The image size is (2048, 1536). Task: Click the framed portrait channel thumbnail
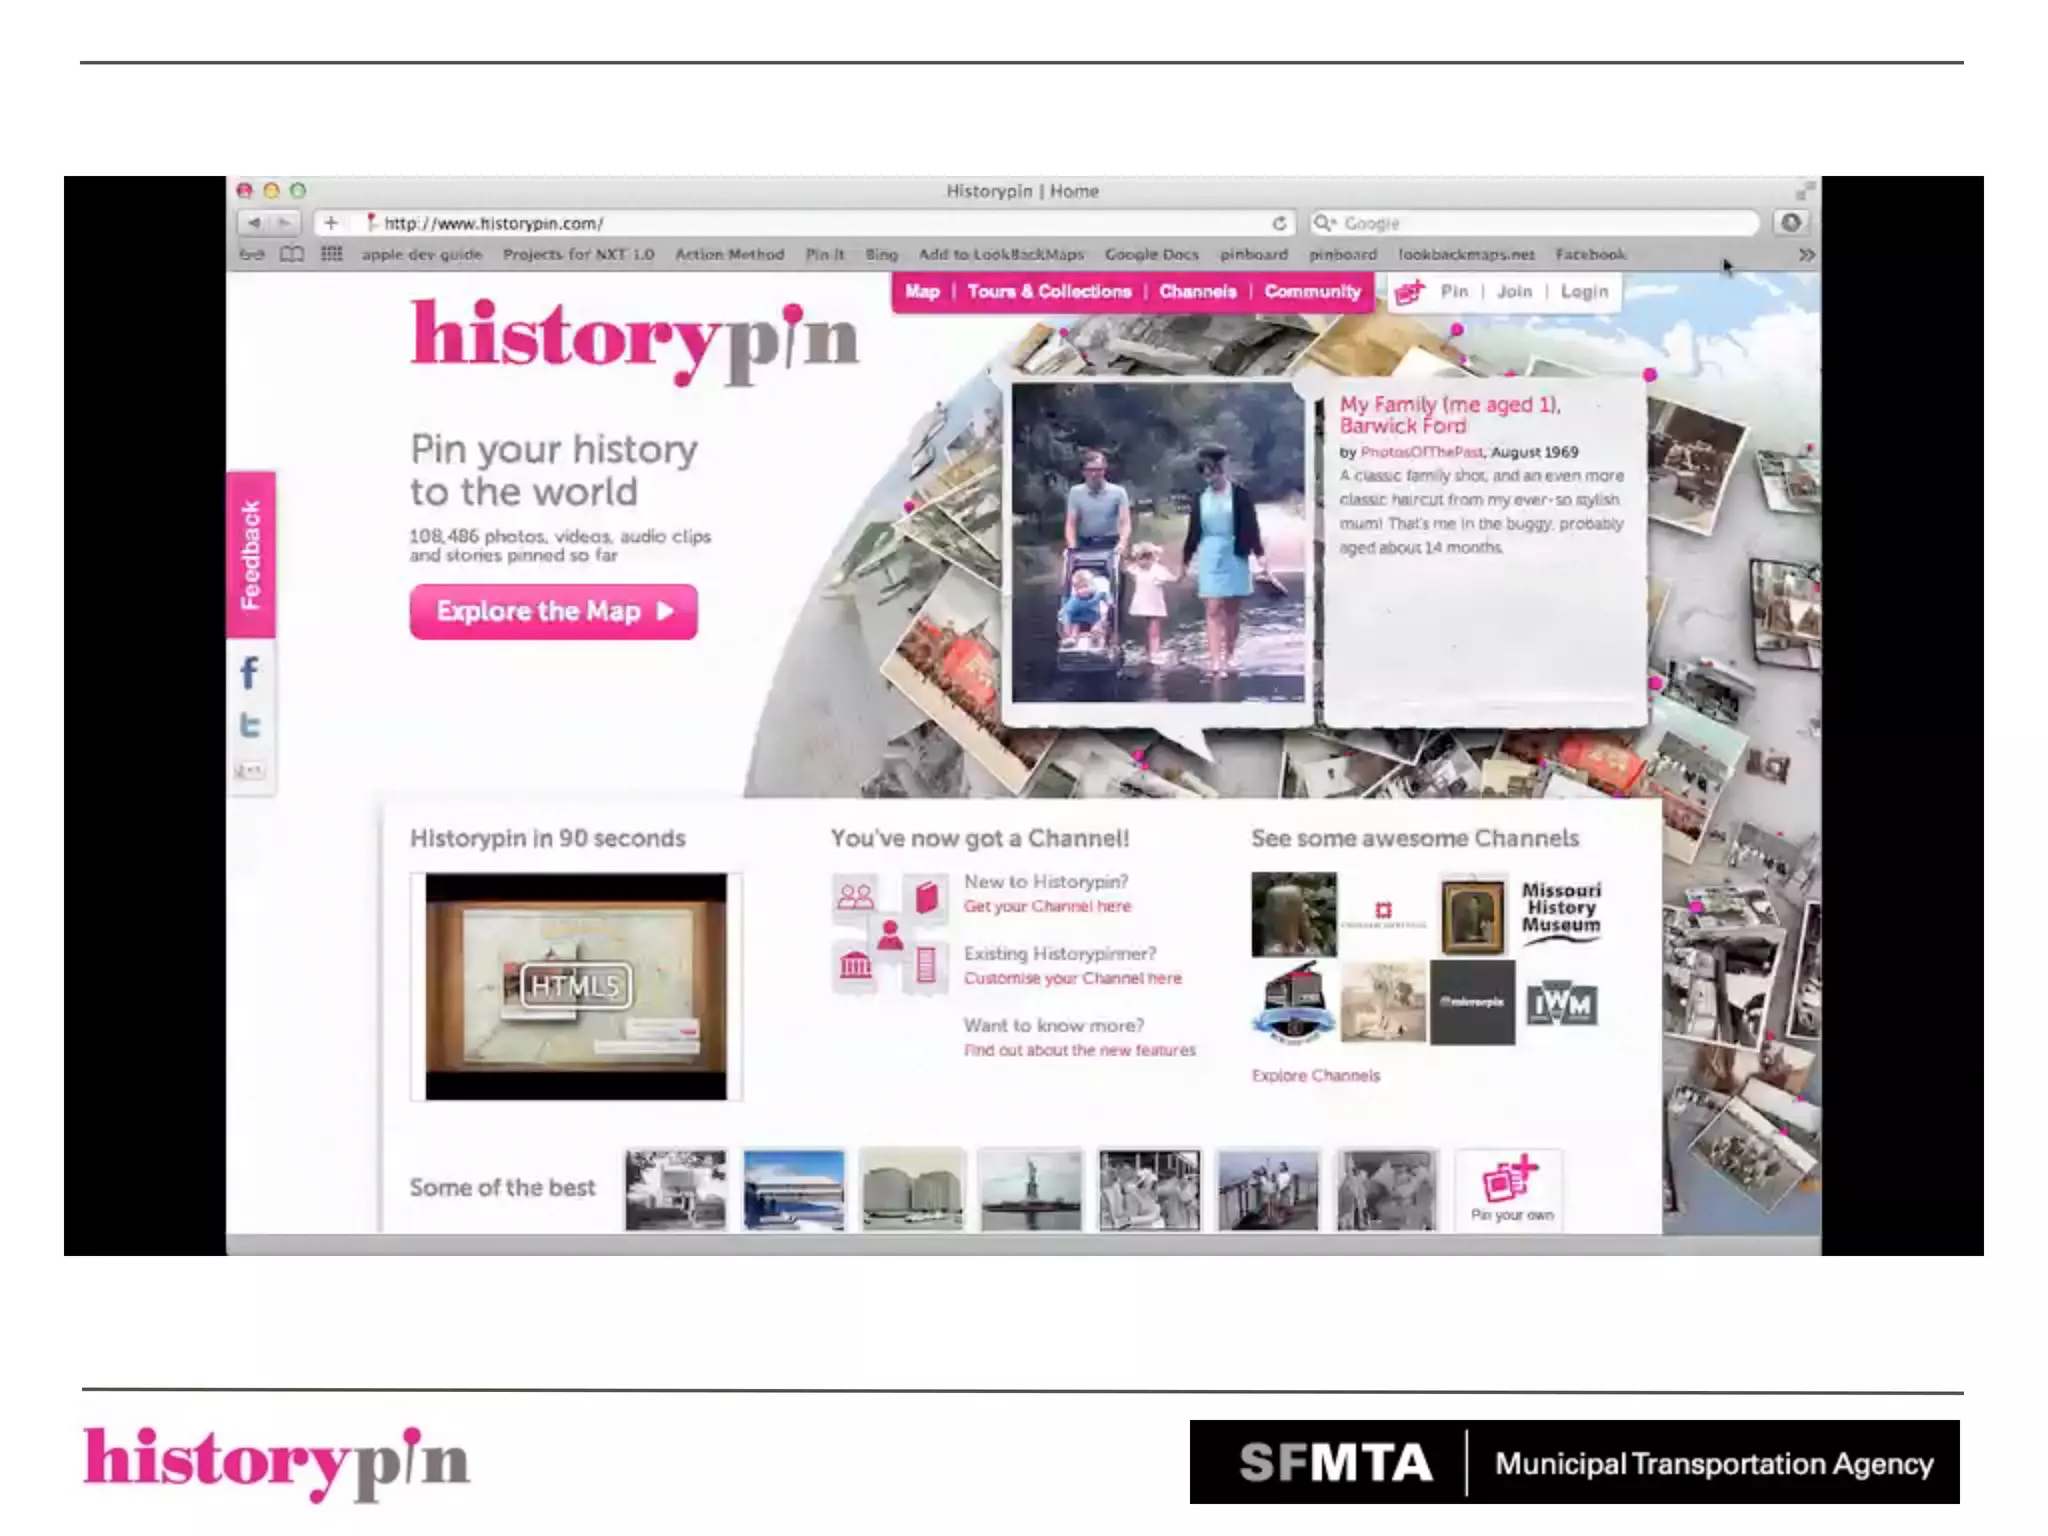(1472, 915)
